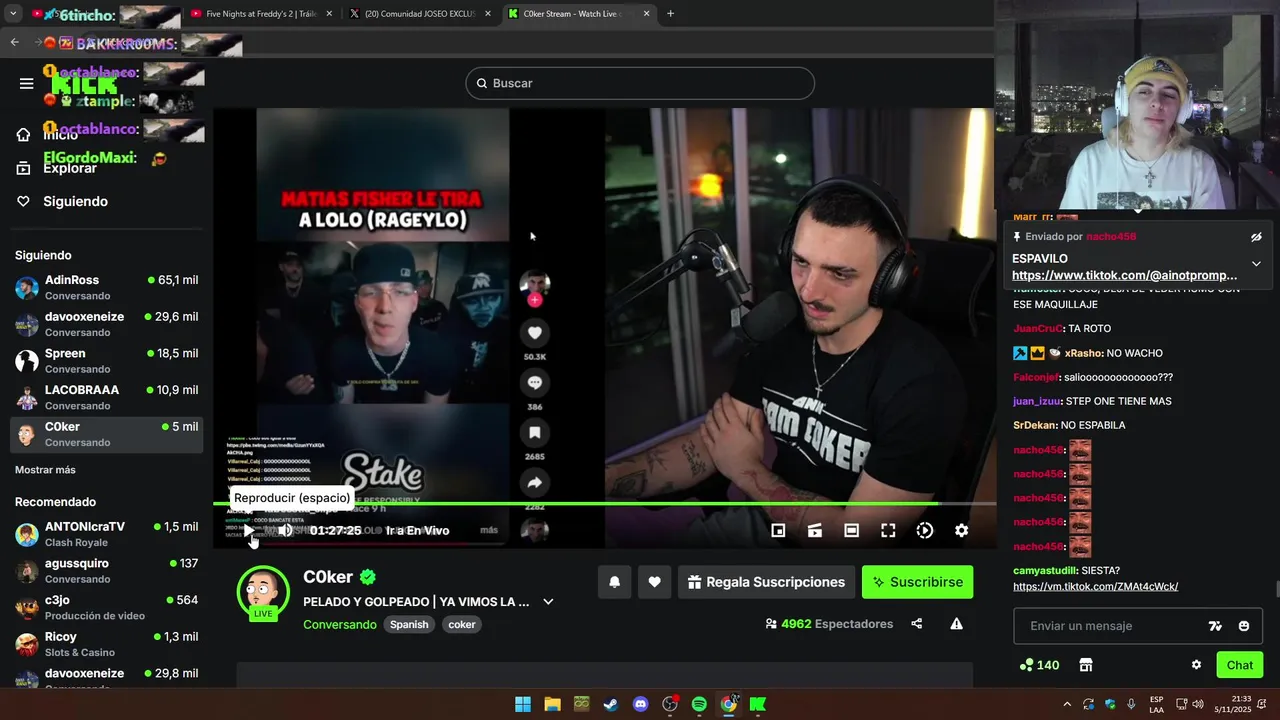Click the green Suscribirse button
Screen dimensions: 1280x720
pos(917,582)
